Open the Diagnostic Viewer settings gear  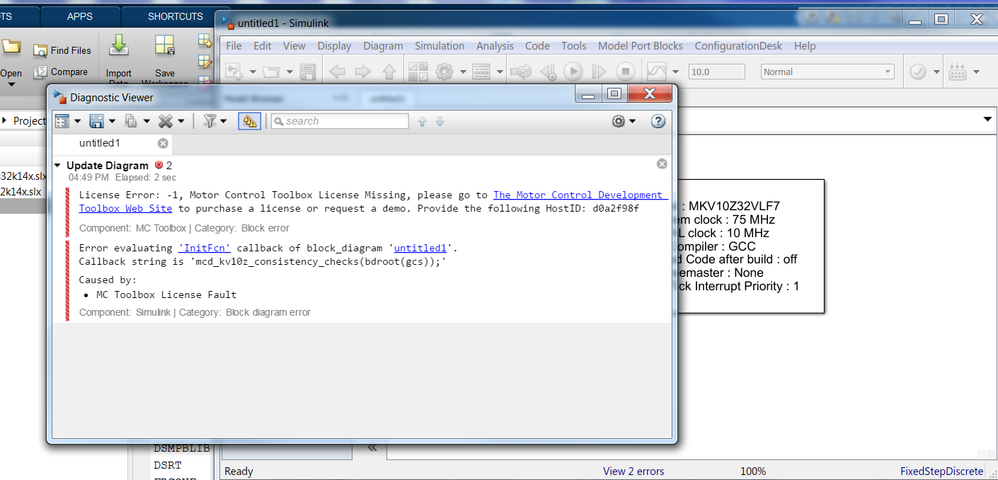point(619,121)
